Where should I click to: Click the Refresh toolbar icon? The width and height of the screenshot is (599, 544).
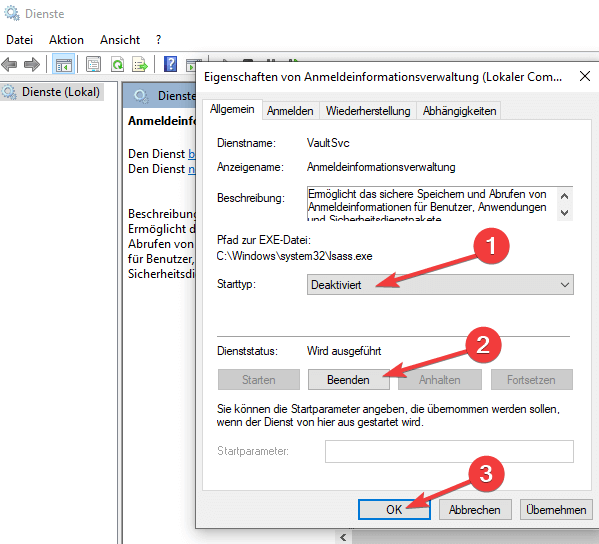117,64
